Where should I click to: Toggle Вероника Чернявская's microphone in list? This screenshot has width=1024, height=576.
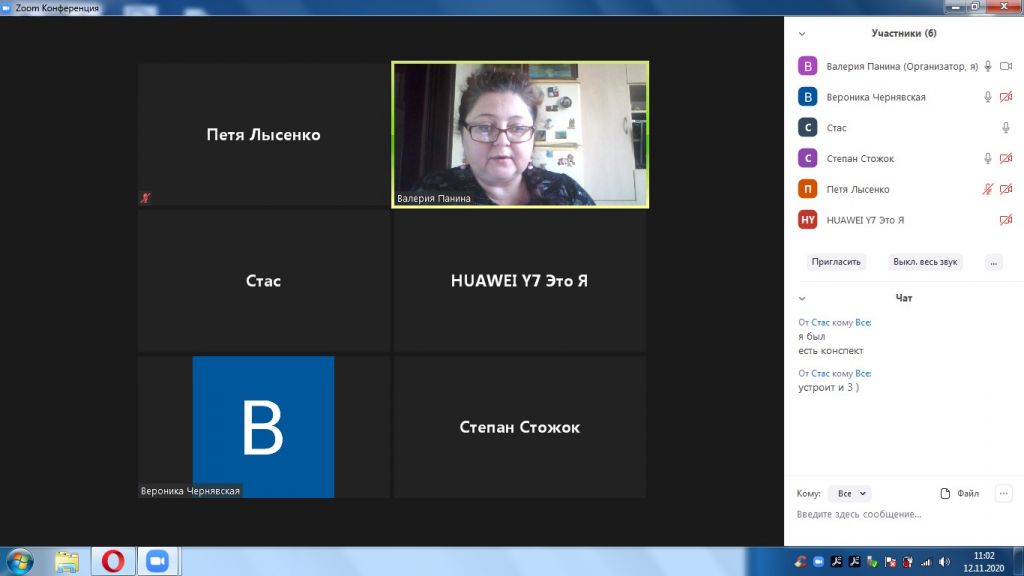988,97
